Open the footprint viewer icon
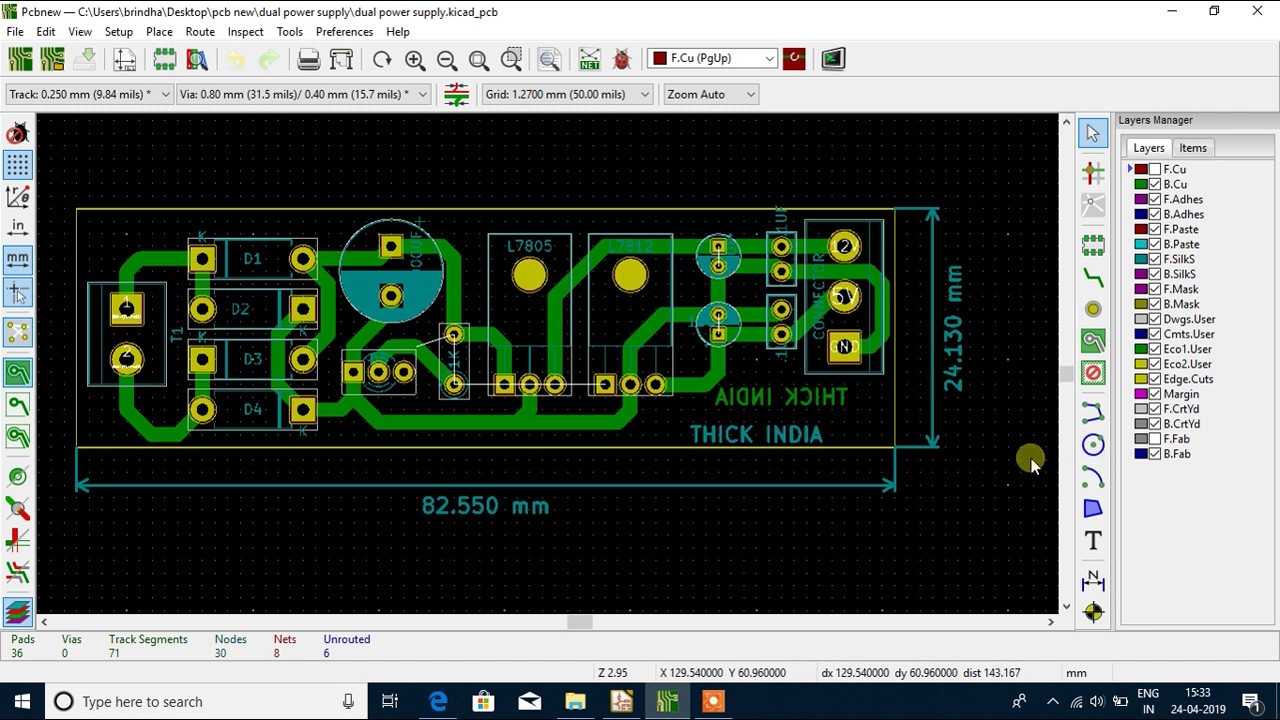The height and width of the screenshot is (720, 1280). point(197,59)
